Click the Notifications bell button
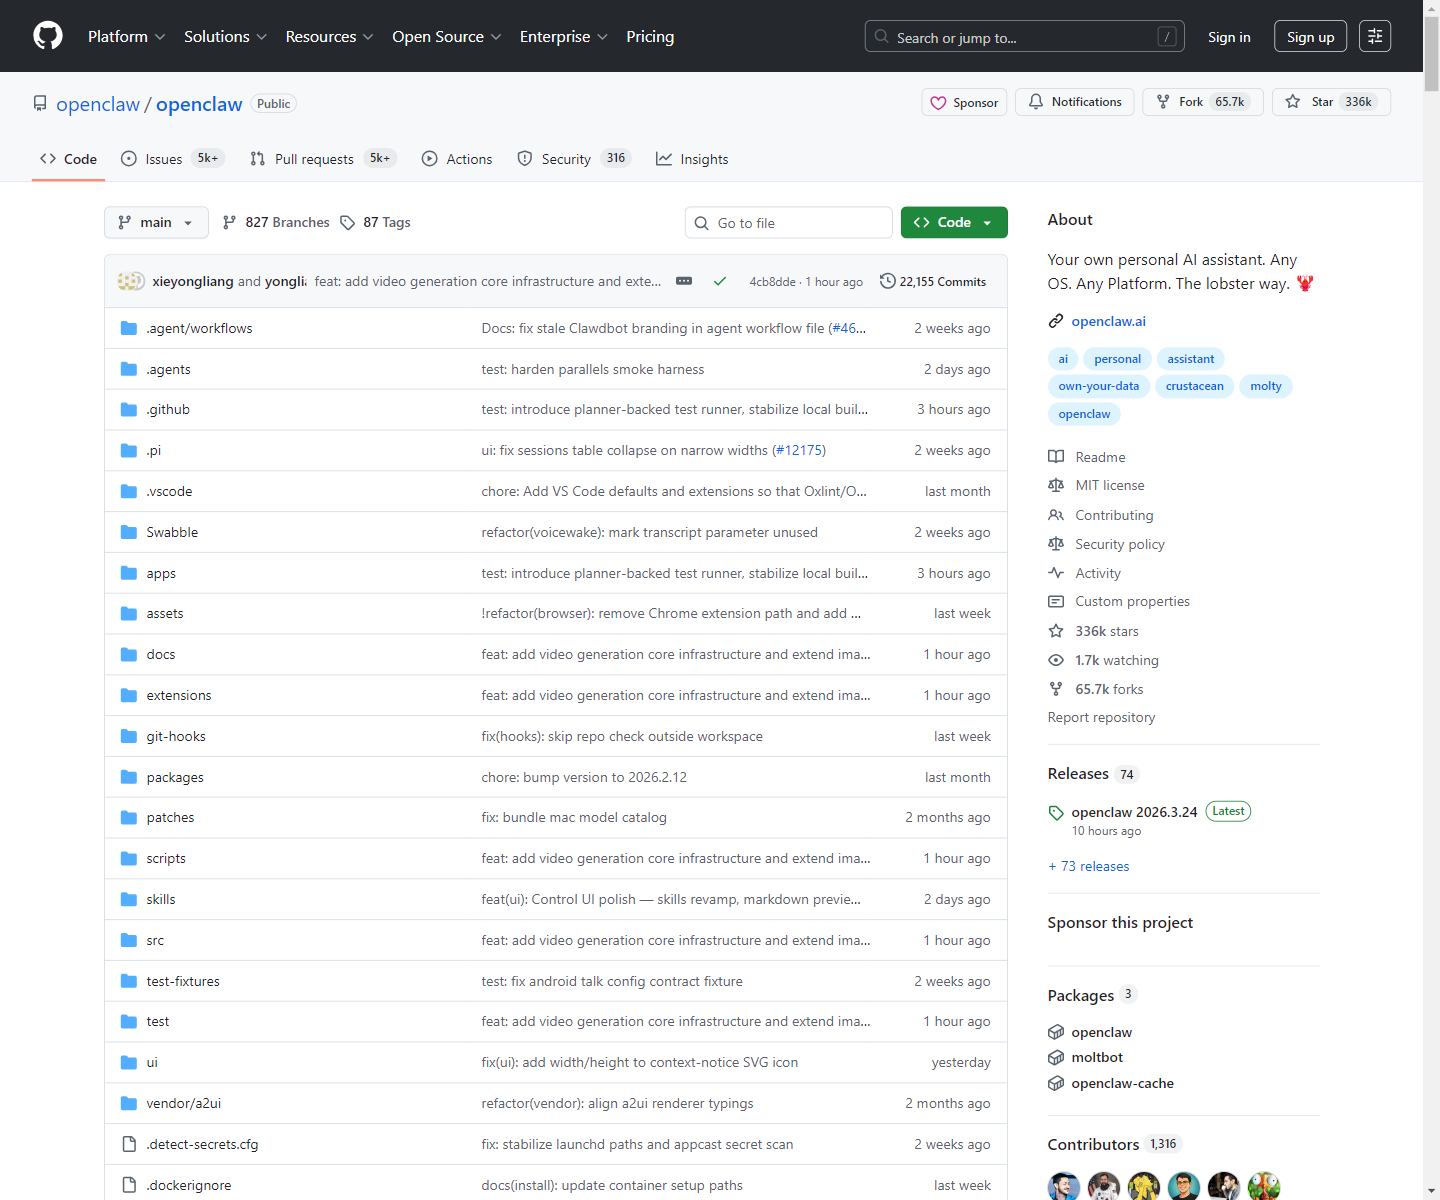Viewport: 1440px width, 1200px height. (1074, 102)
